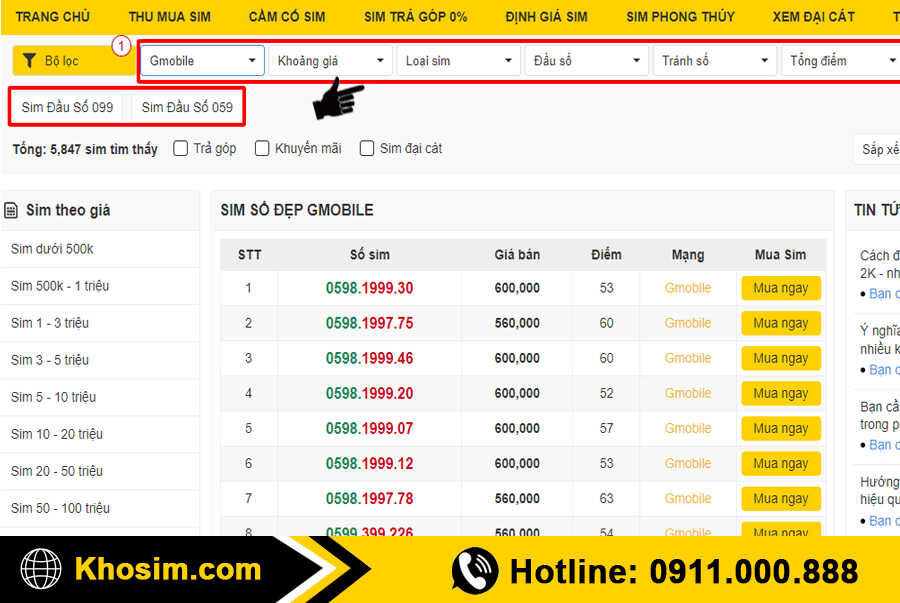Click the globe icon next to Khosim.com
The image size is (900, 603).
[41, 570]
